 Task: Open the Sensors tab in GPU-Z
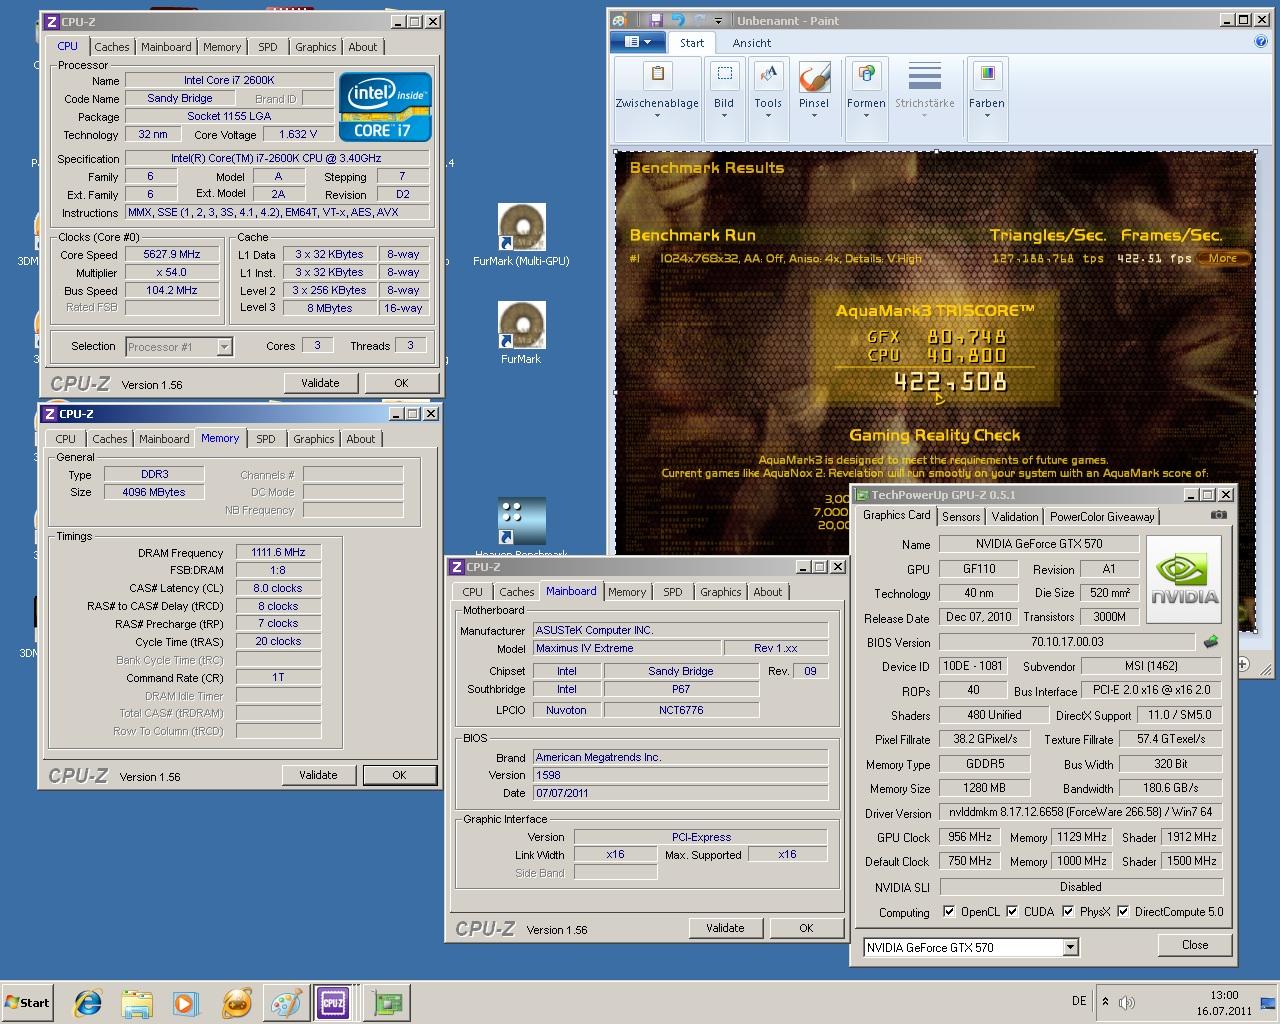click(x=961, y=517)
